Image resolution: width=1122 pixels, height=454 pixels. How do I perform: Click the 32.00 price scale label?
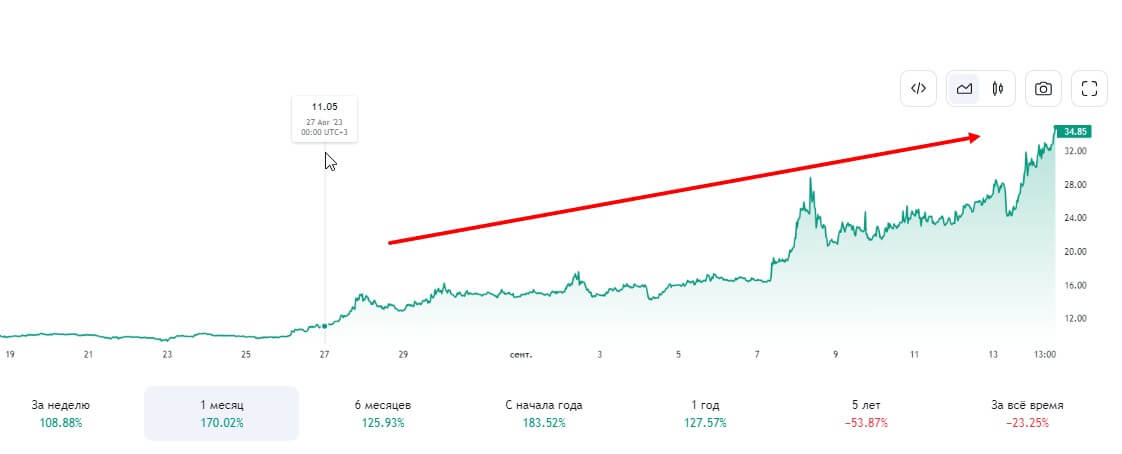pyautogui.click(x=1076, y=151)
